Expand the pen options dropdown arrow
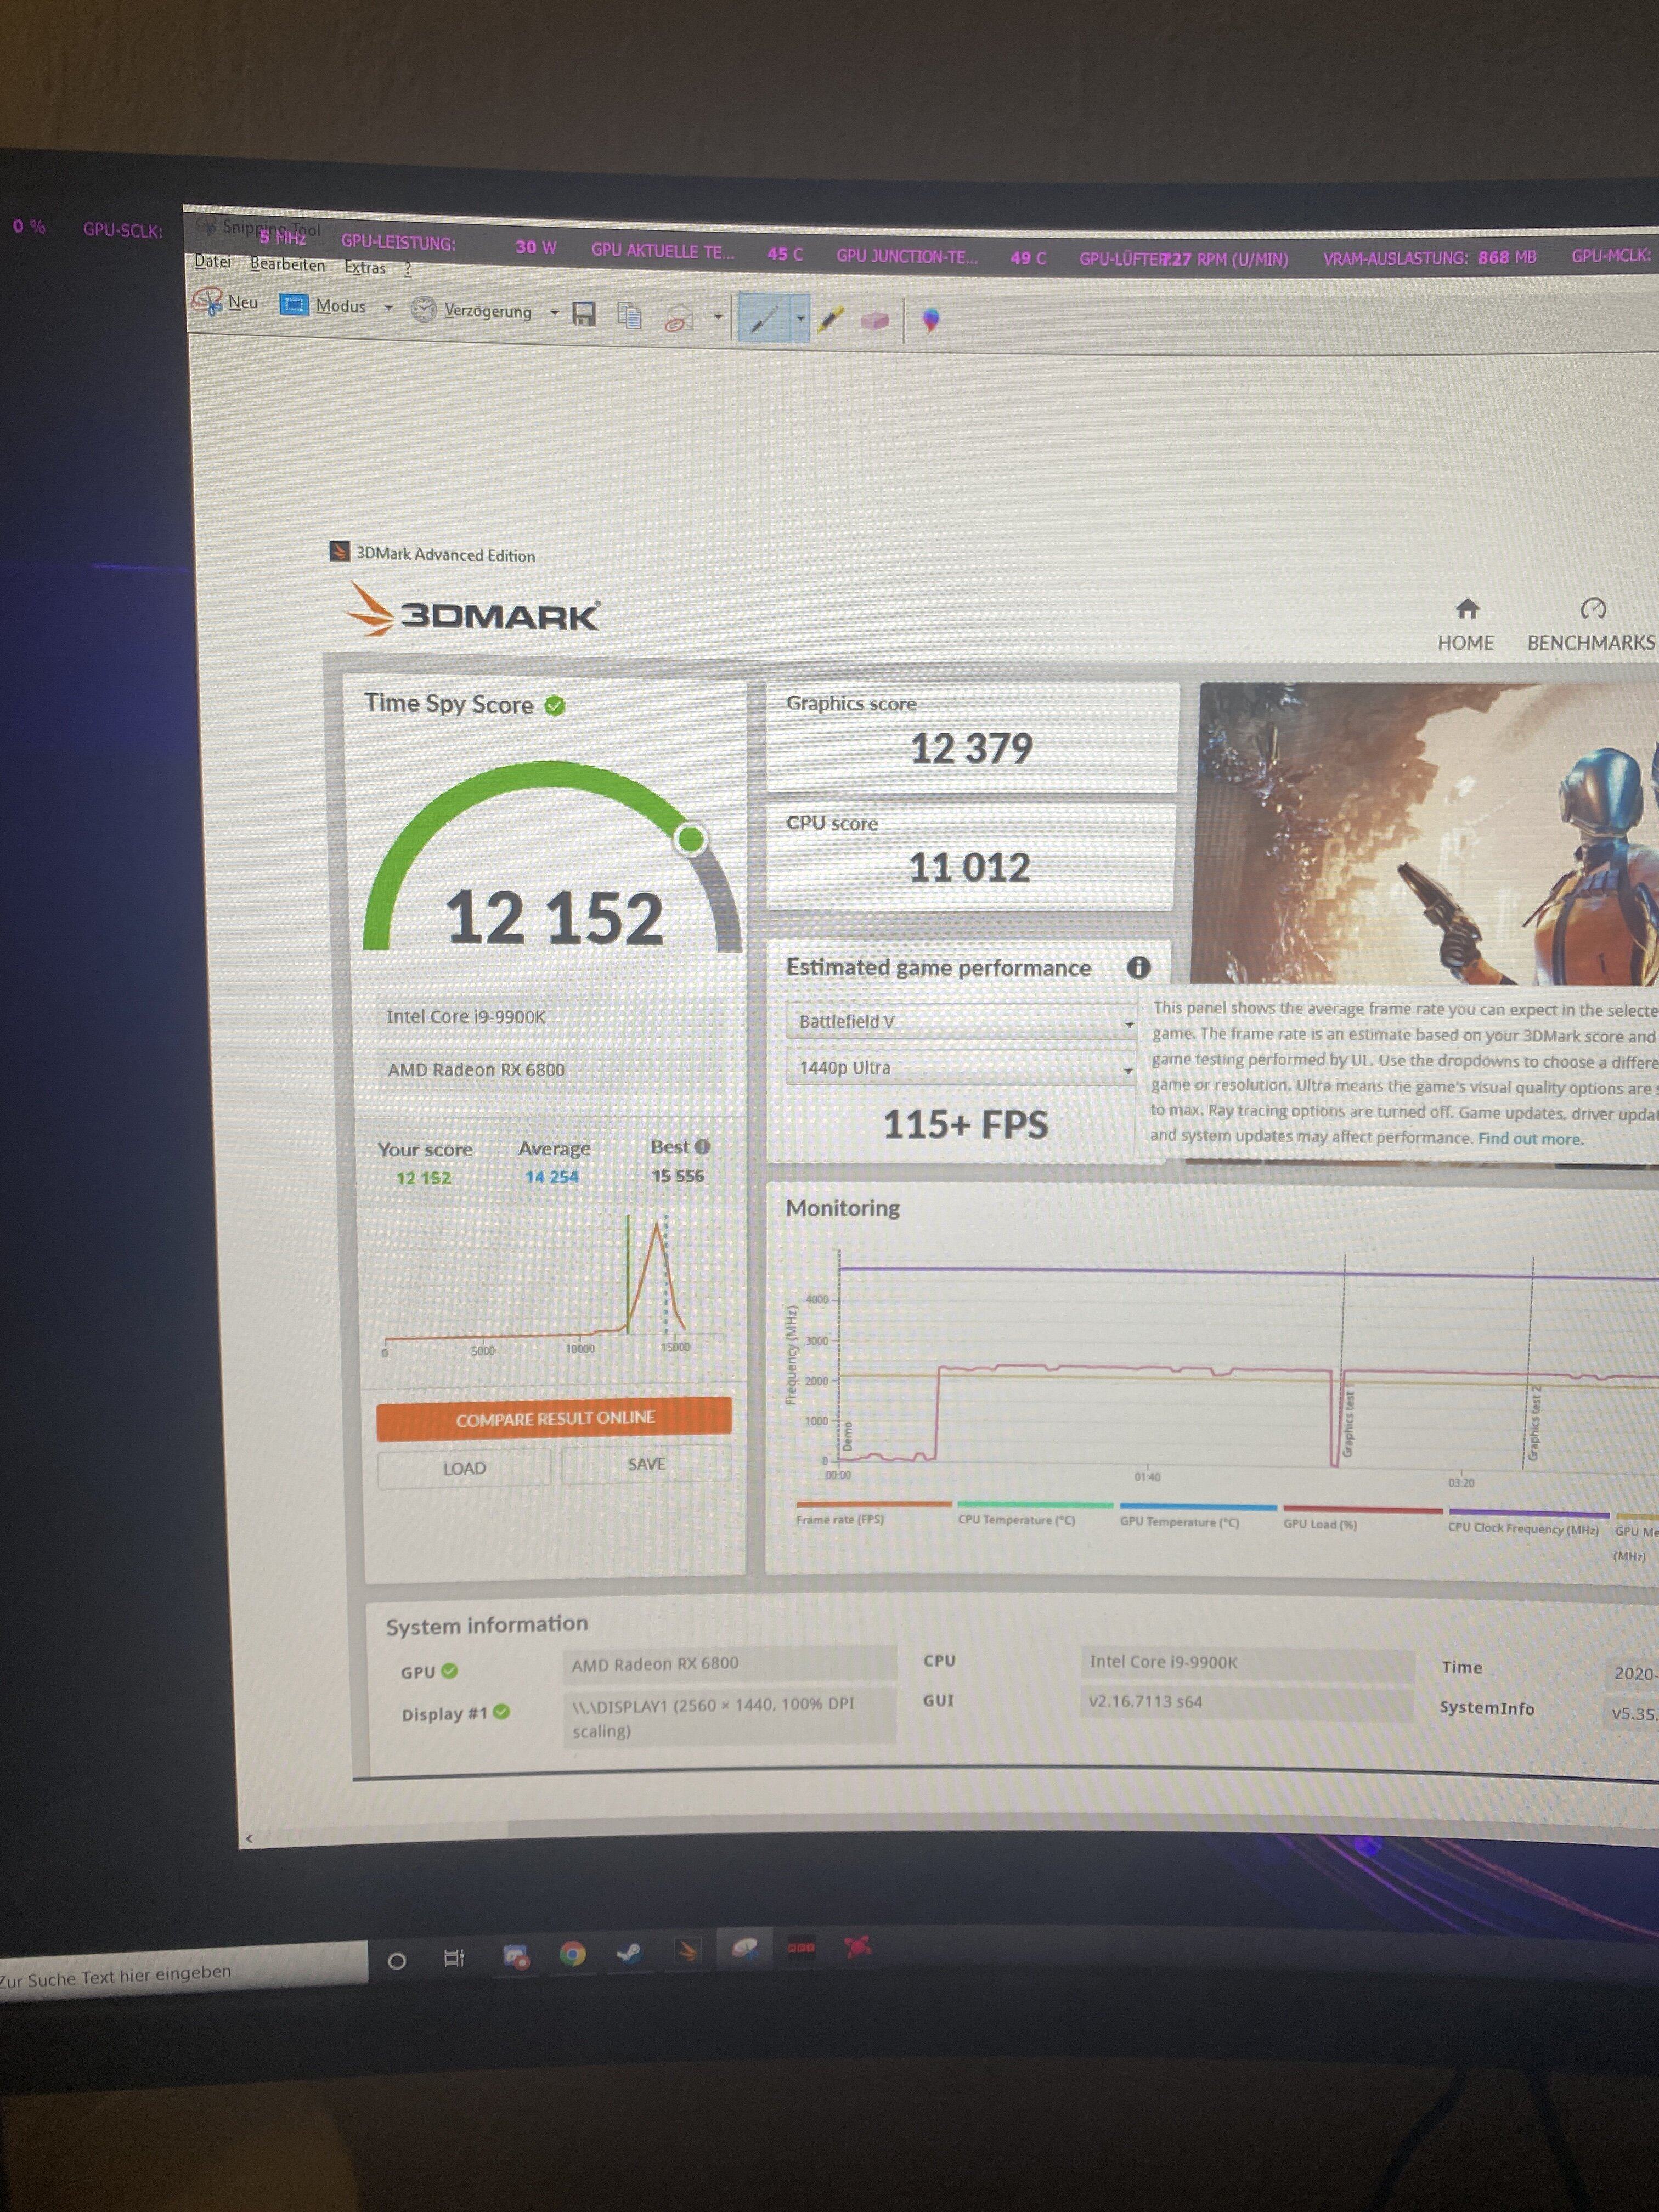1659x2212 pixels. point(800,320)
